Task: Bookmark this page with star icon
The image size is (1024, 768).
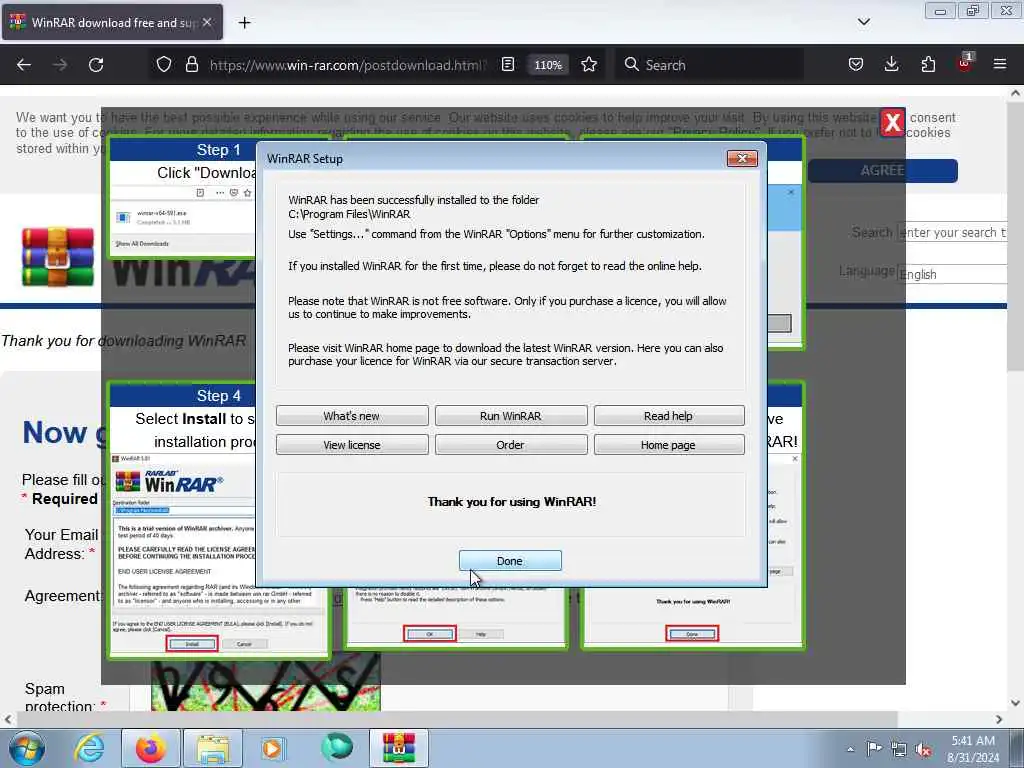Action: click(589, 65)
